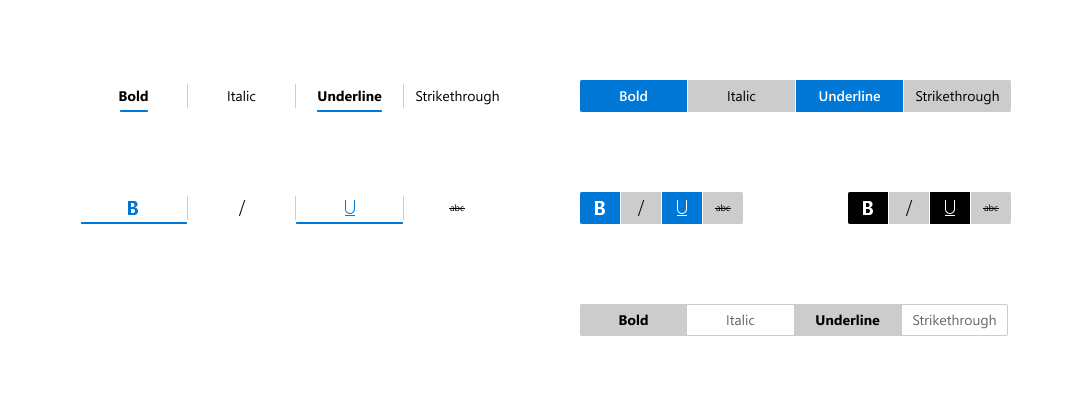
Task: Toggle the gray-filled Underline segment in outlined group
Action: pyautogui.click(x=847, y=320)
